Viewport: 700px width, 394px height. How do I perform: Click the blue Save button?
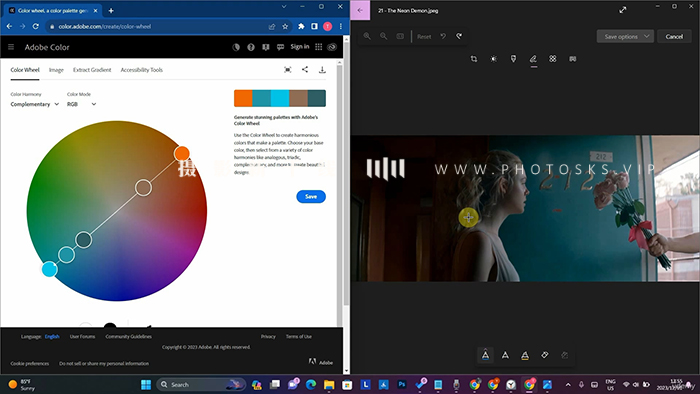pyautogui.click(x=311, y=196)
